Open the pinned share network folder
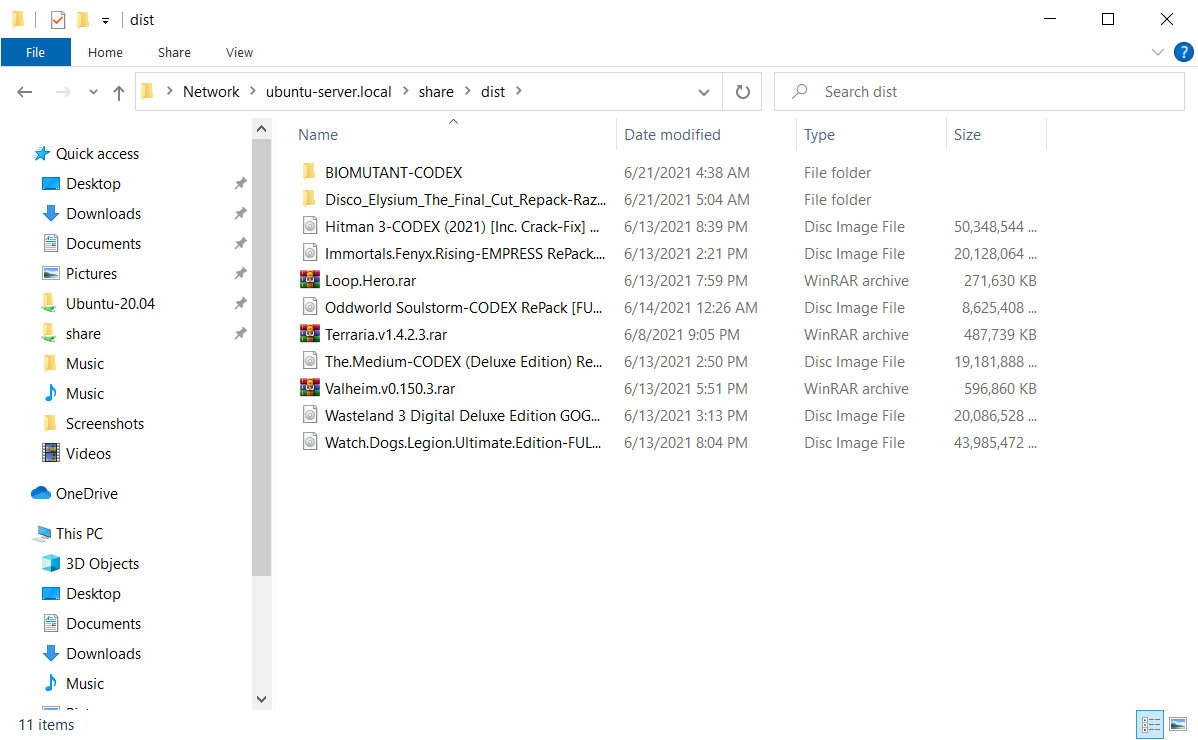 click(83, 334)
